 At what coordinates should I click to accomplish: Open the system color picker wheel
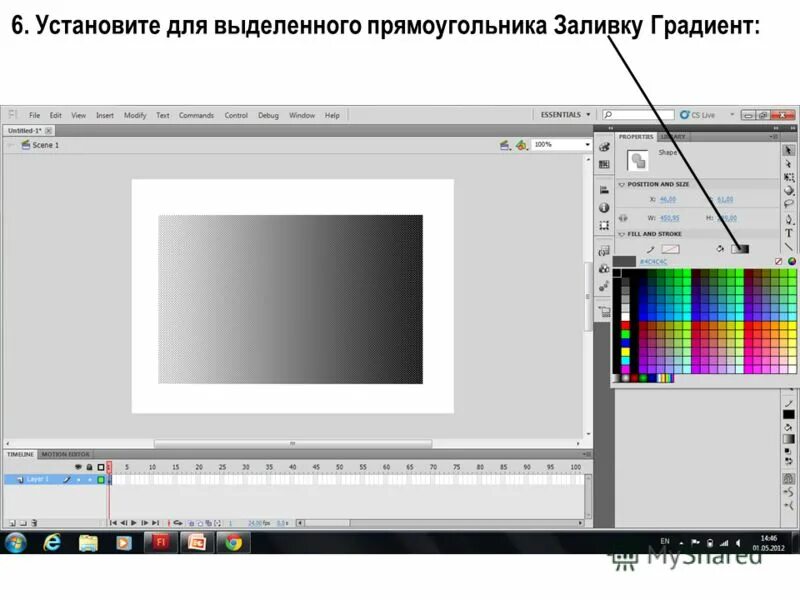[791, 261]
